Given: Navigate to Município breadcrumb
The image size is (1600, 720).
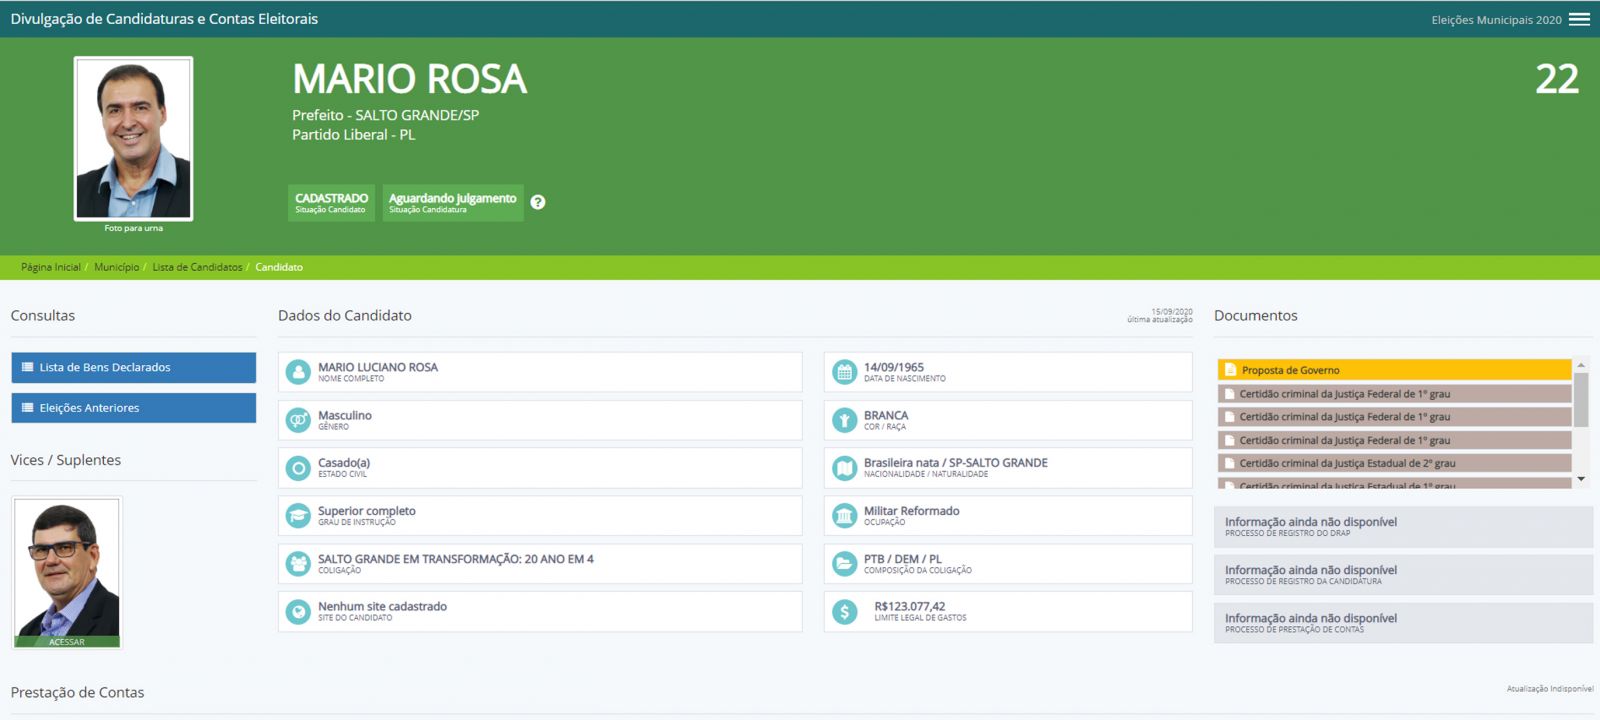Looking at the screenshot, I should click(117, 267).
